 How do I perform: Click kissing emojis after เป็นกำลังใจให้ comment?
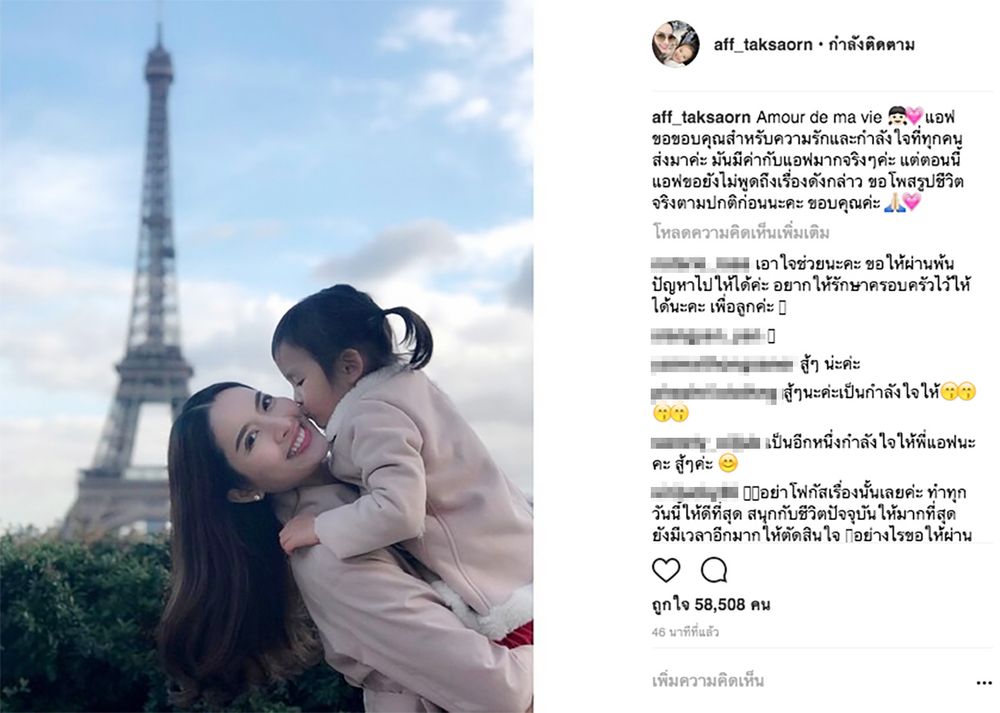(959, 393)
